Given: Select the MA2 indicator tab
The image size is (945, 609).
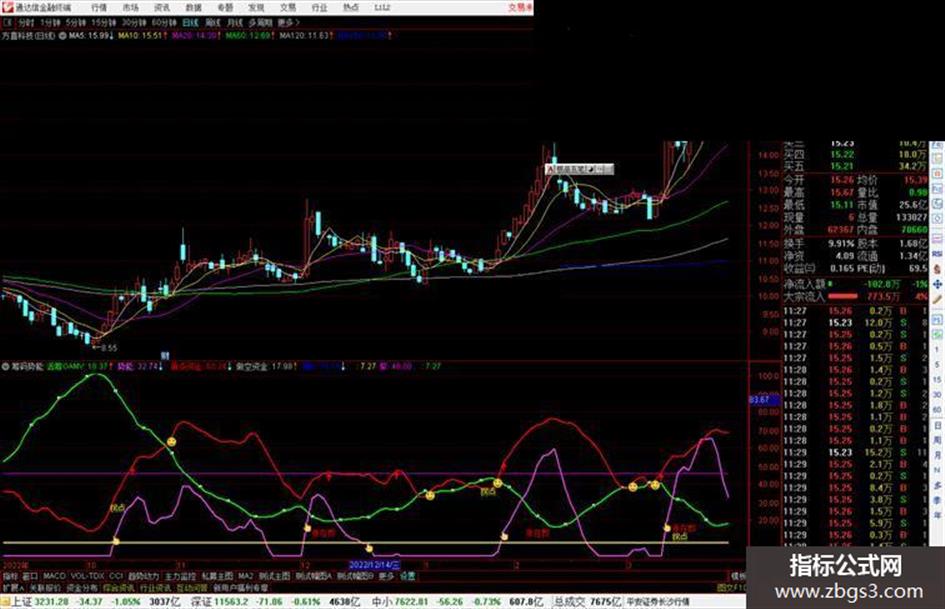Looking at the screenshot, I should [x=245, y=576].
